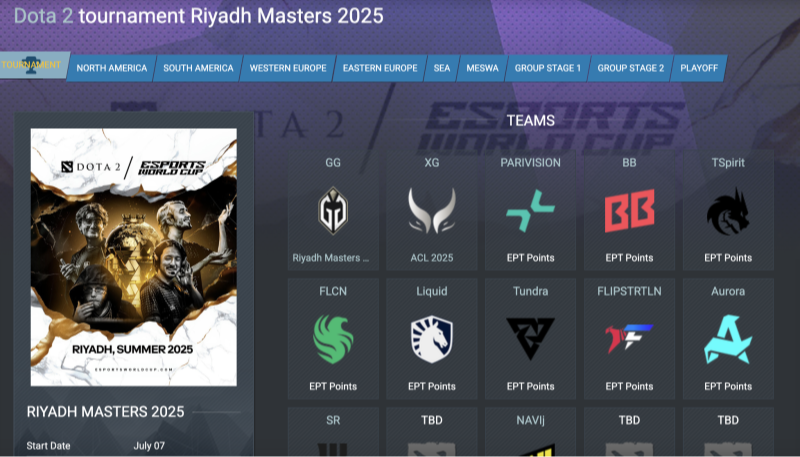The height and width of the screenshot is (457, 800).
Task: Click the PARIVISION team logo
Action: (x=530, y=210)
